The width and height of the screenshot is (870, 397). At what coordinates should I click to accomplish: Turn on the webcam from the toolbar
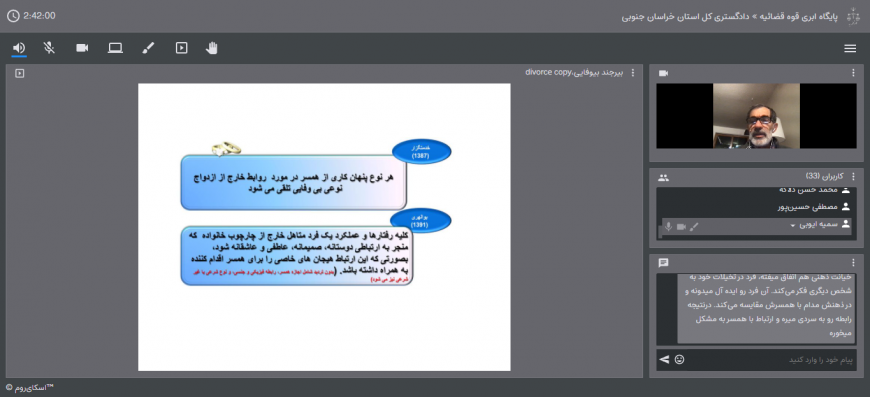point(82,48)
